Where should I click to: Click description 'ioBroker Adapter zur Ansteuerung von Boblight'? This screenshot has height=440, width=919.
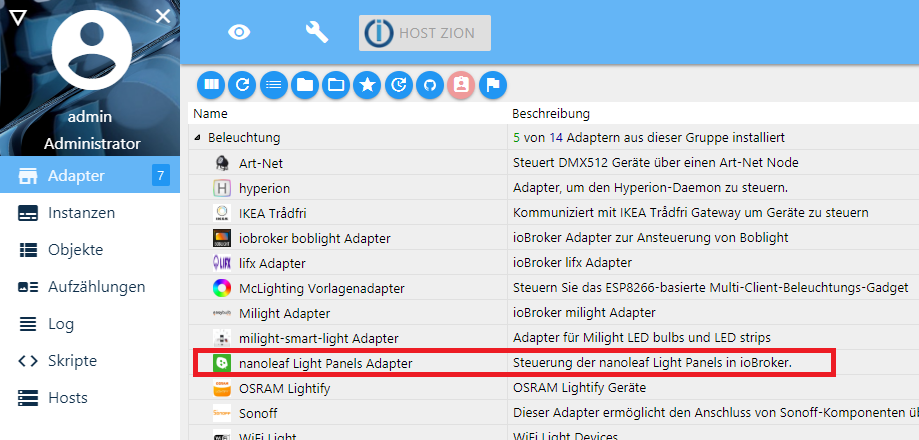pyautogui.click(x=651, y=238)
